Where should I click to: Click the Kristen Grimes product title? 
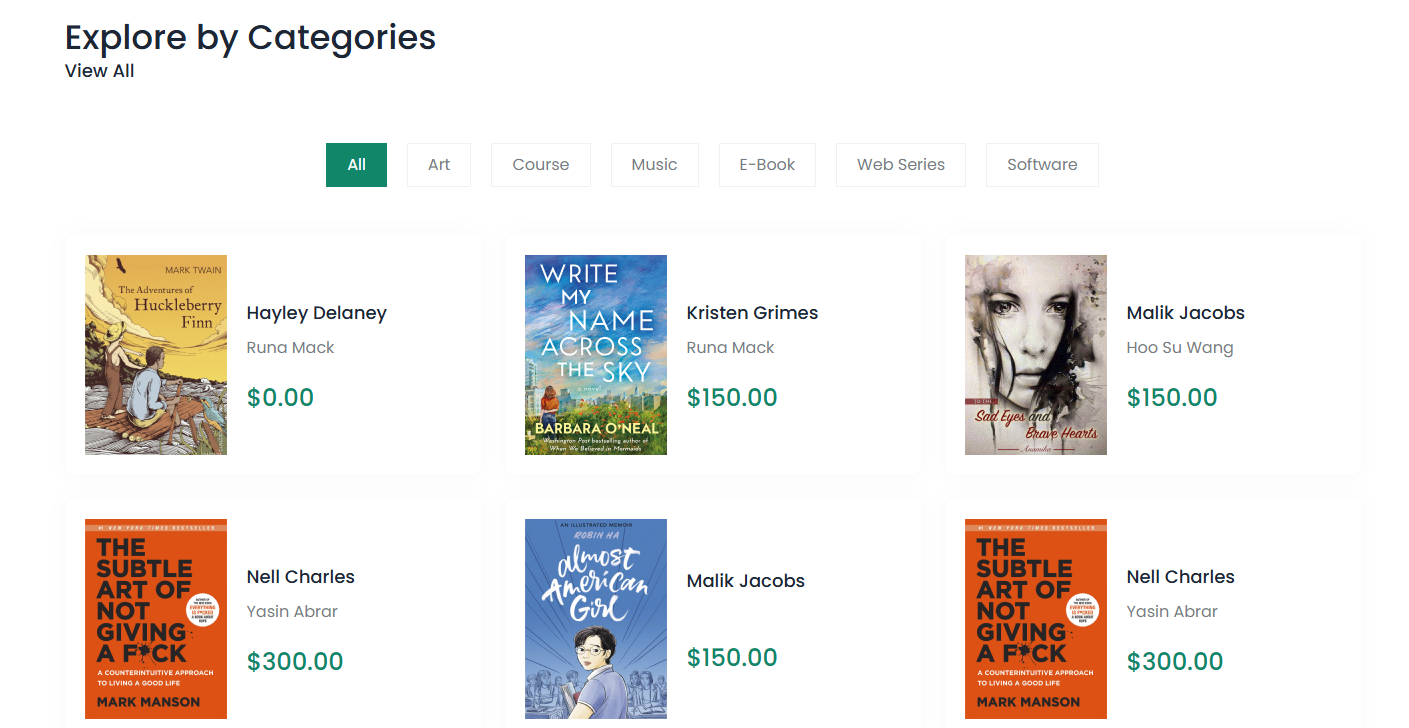point(752,313)
